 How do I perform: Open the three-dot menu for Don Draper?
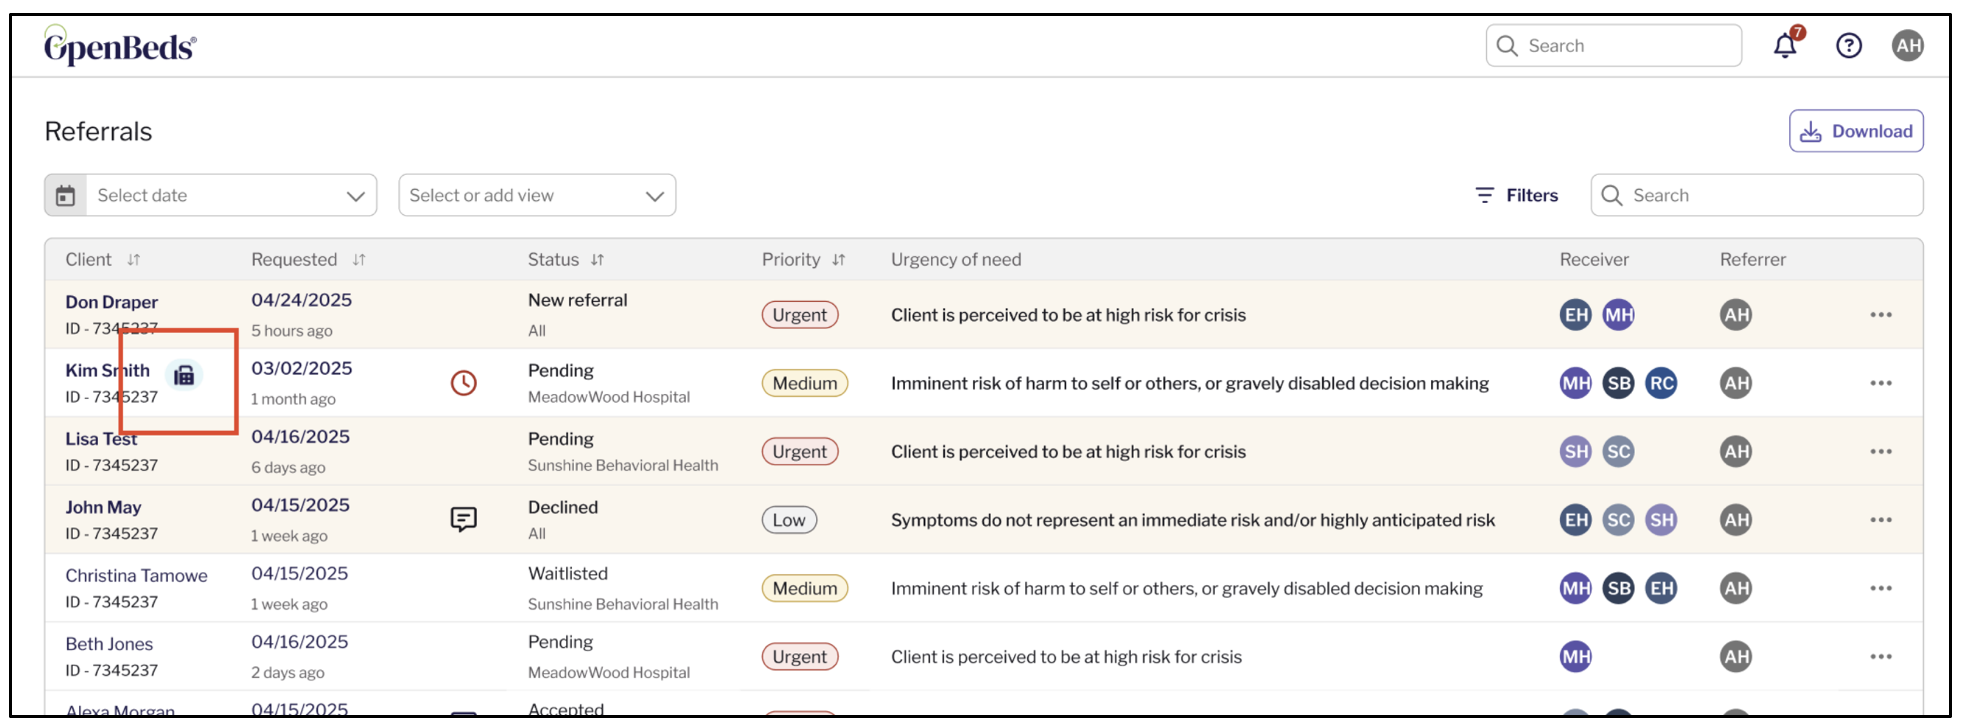[1881, 315]
